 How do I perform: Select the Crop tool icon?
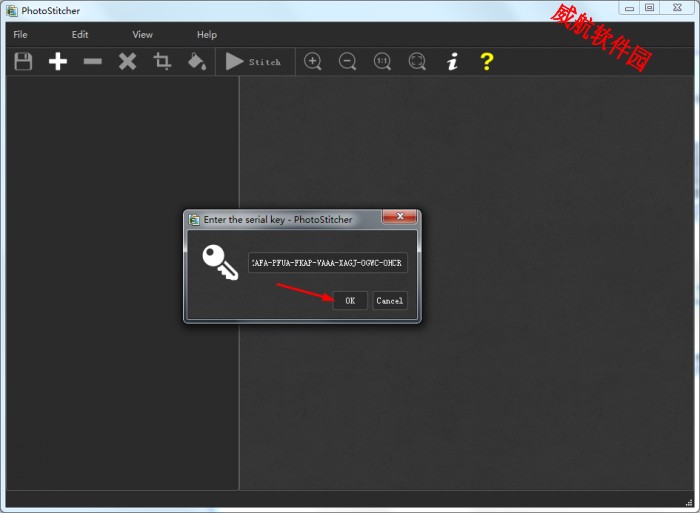tap(162, 62)
